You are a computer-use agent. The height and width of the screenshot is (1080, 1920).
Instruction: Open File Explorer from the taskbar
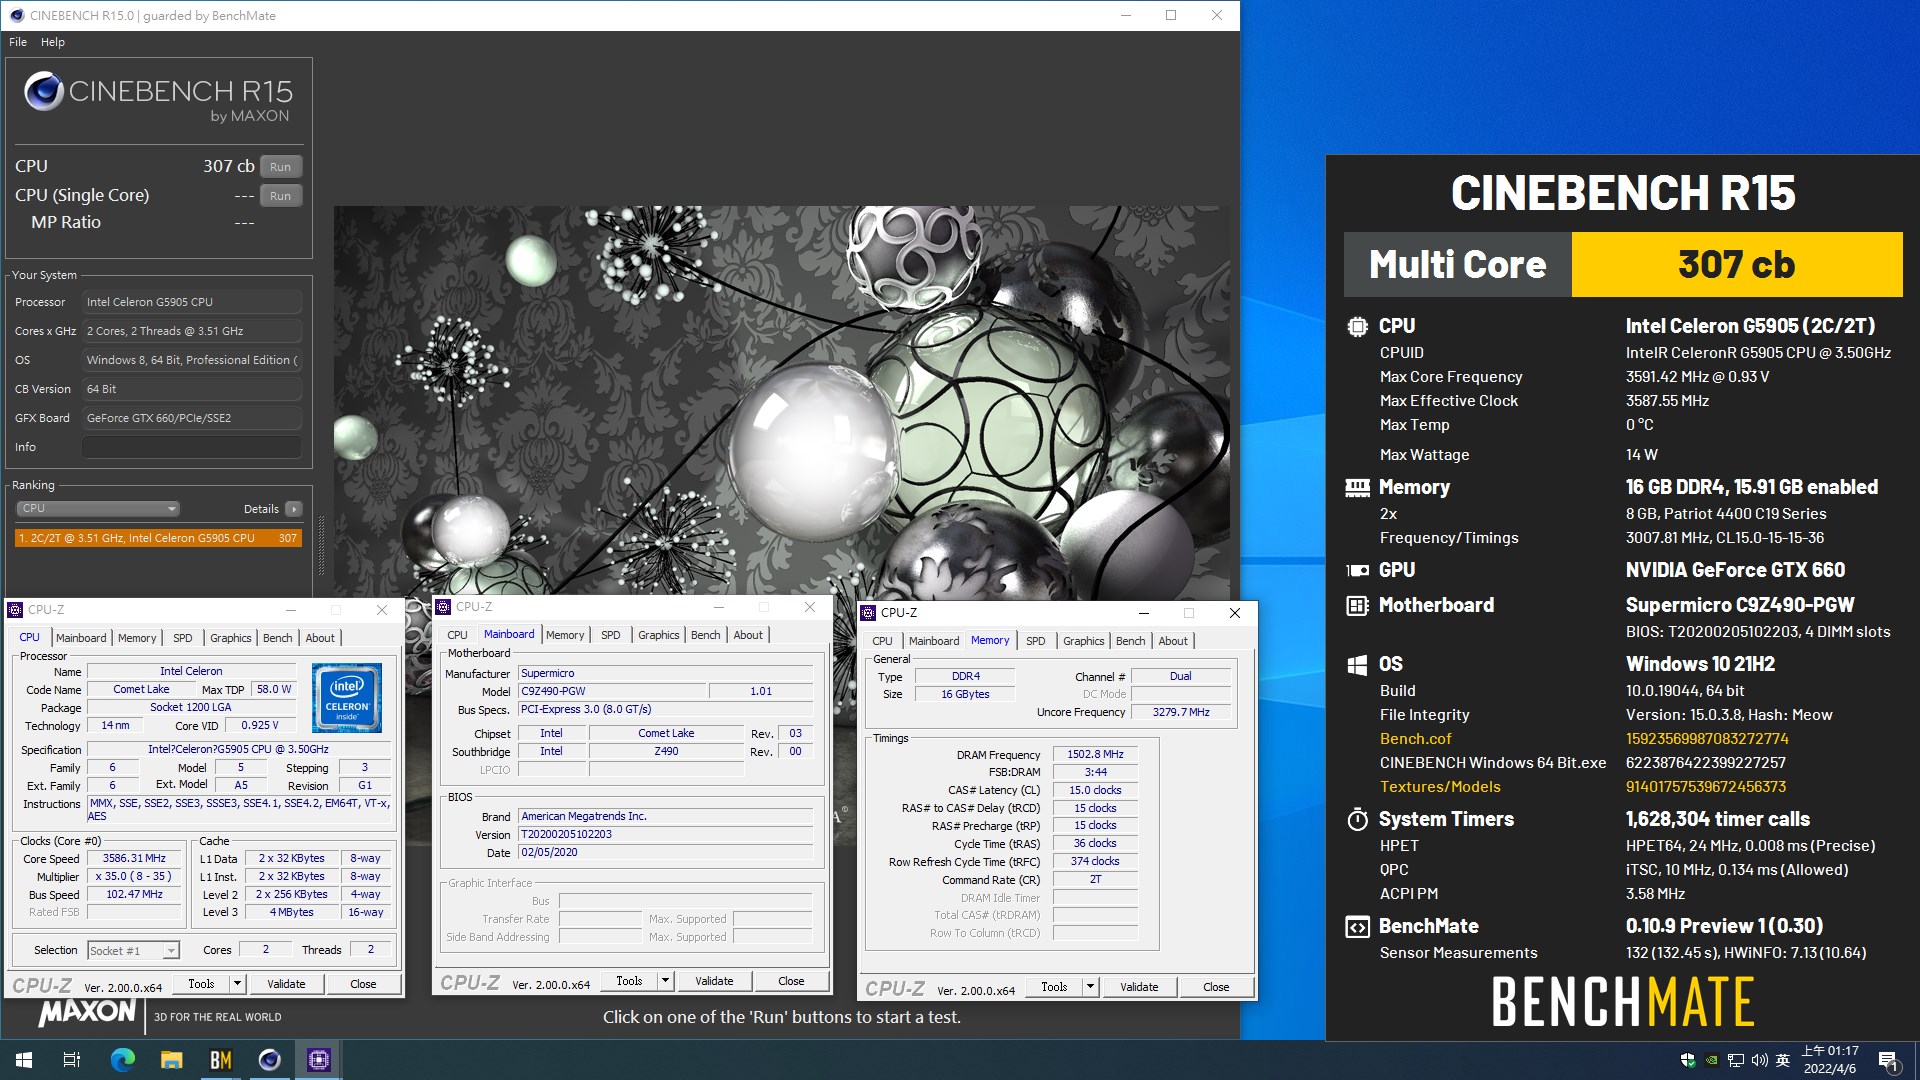pos(171,1060)
